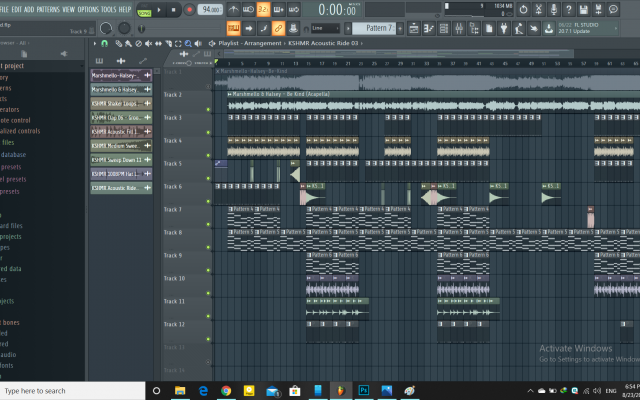Open the VIEW menu

pos(69,9)
